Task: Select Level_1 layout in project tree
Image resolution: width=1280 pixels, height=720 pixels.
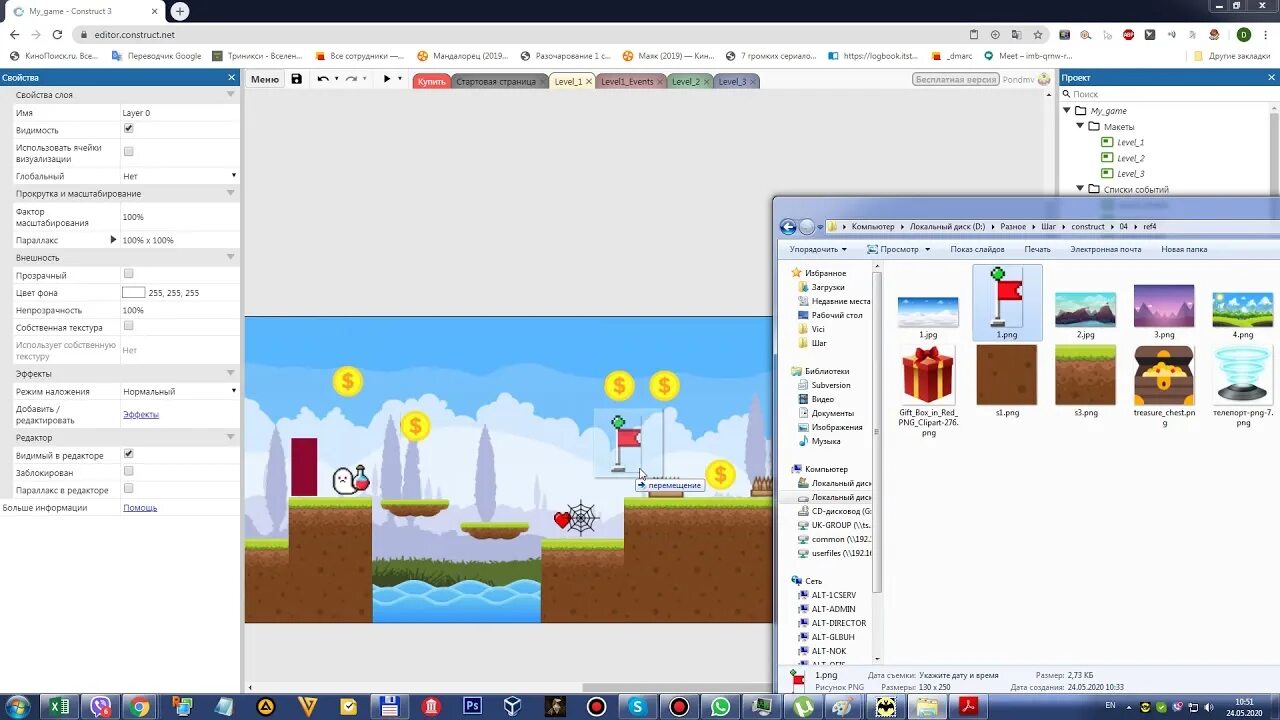Action: point(1130,142)
